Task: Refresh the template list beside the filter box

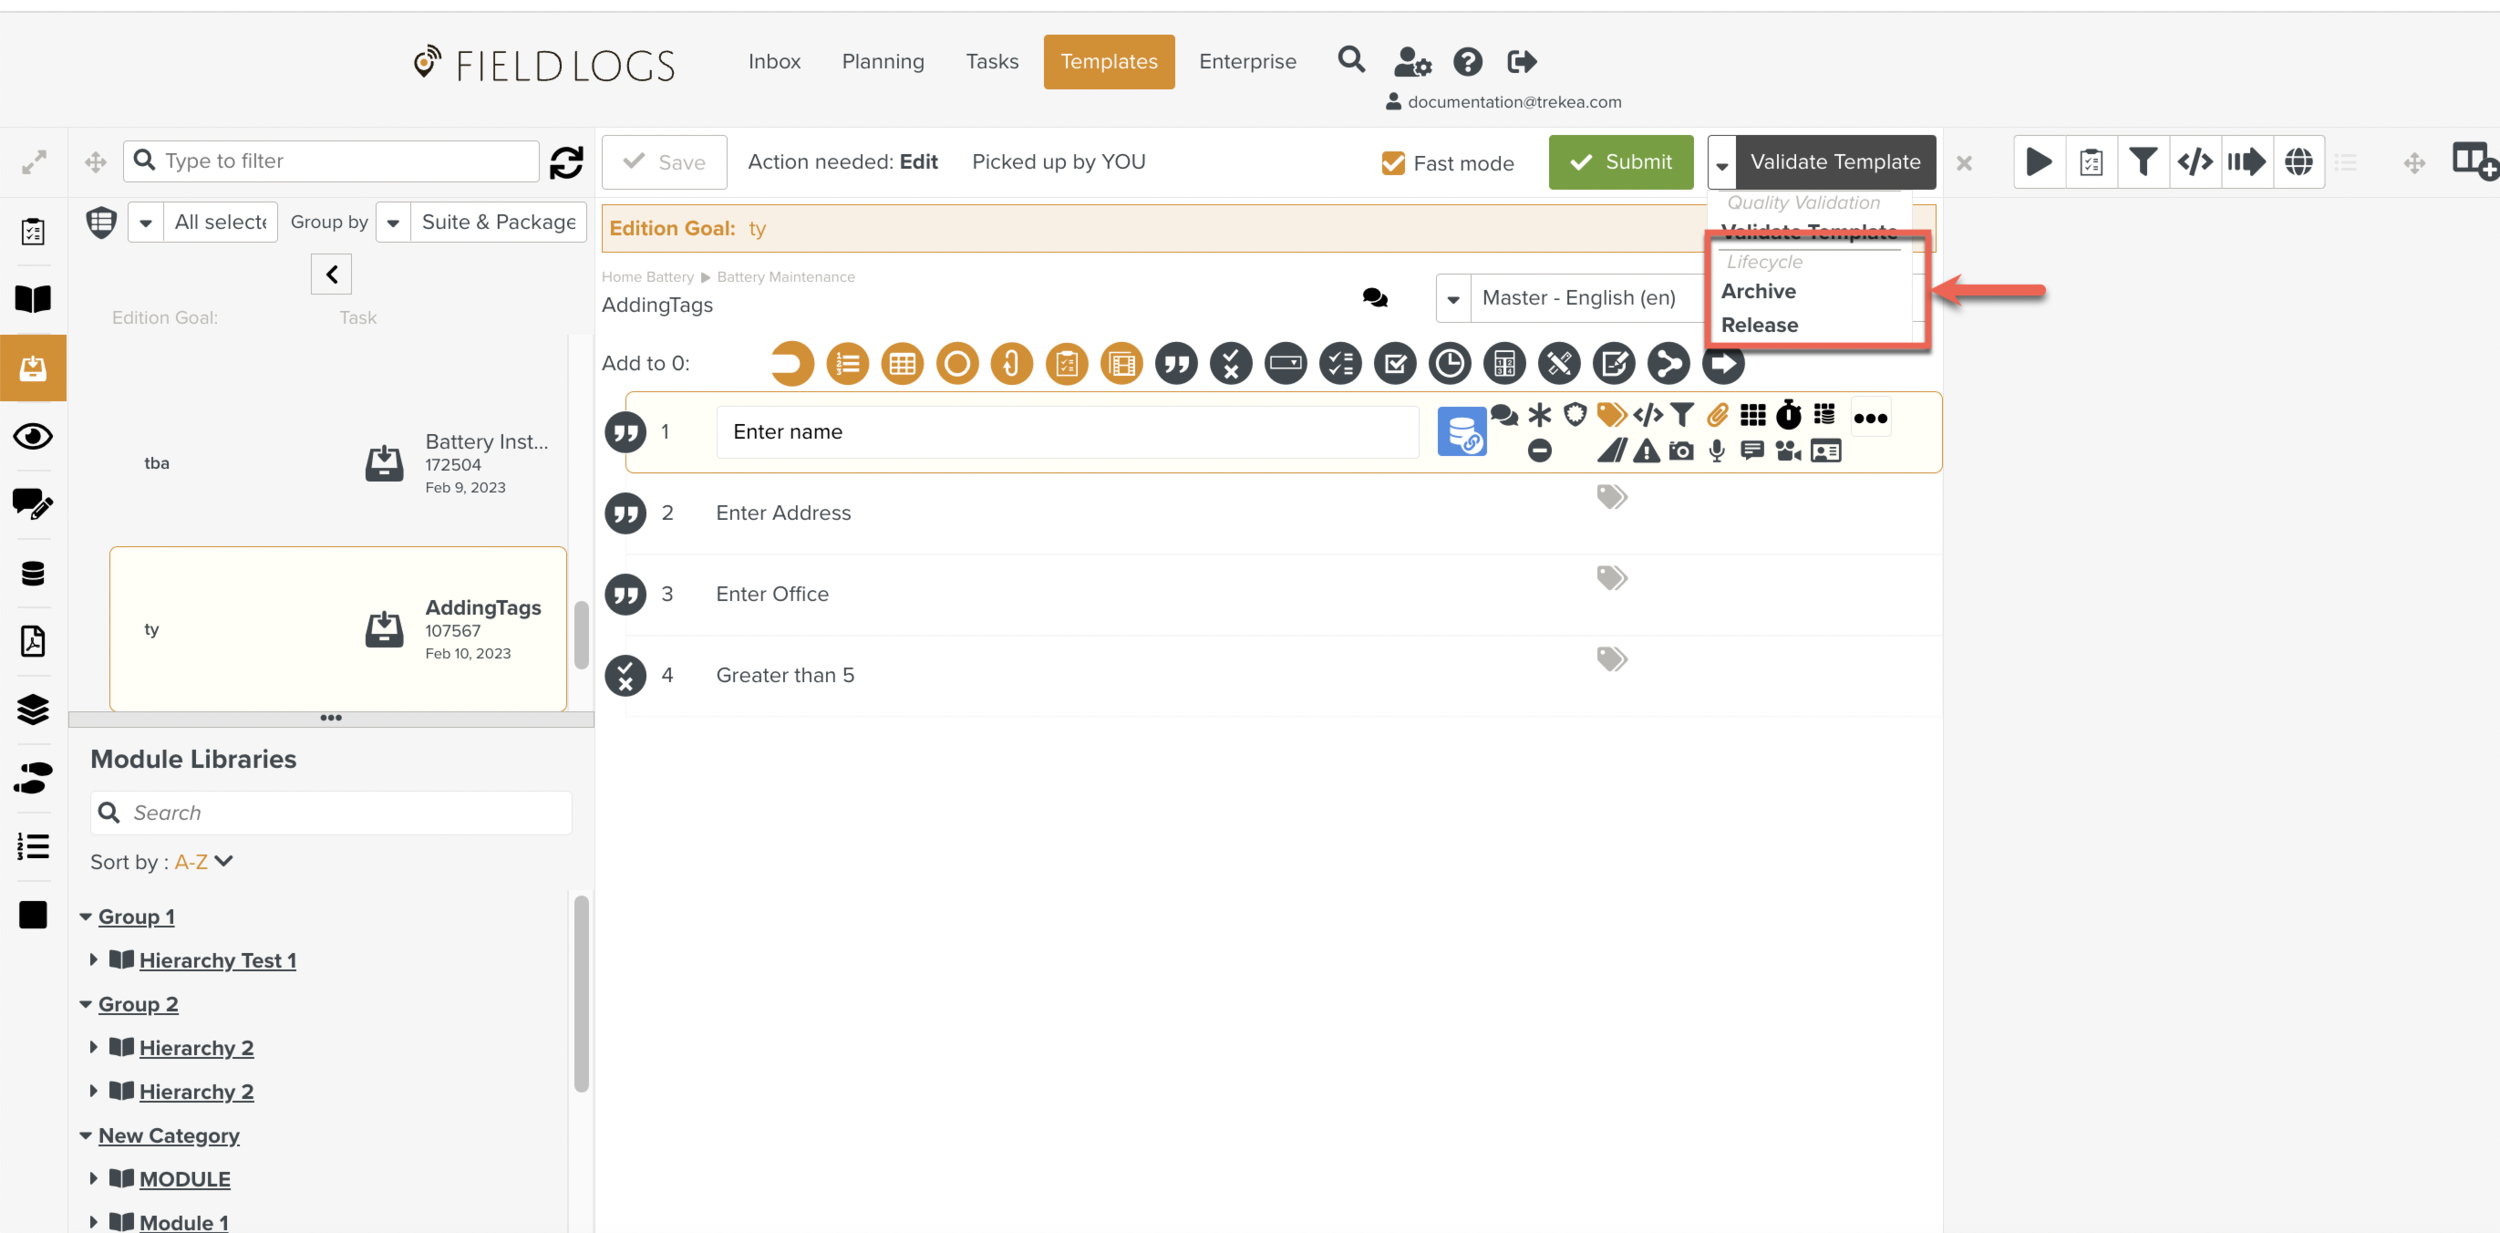Action: pyautogui.click(x=566, y=160)
